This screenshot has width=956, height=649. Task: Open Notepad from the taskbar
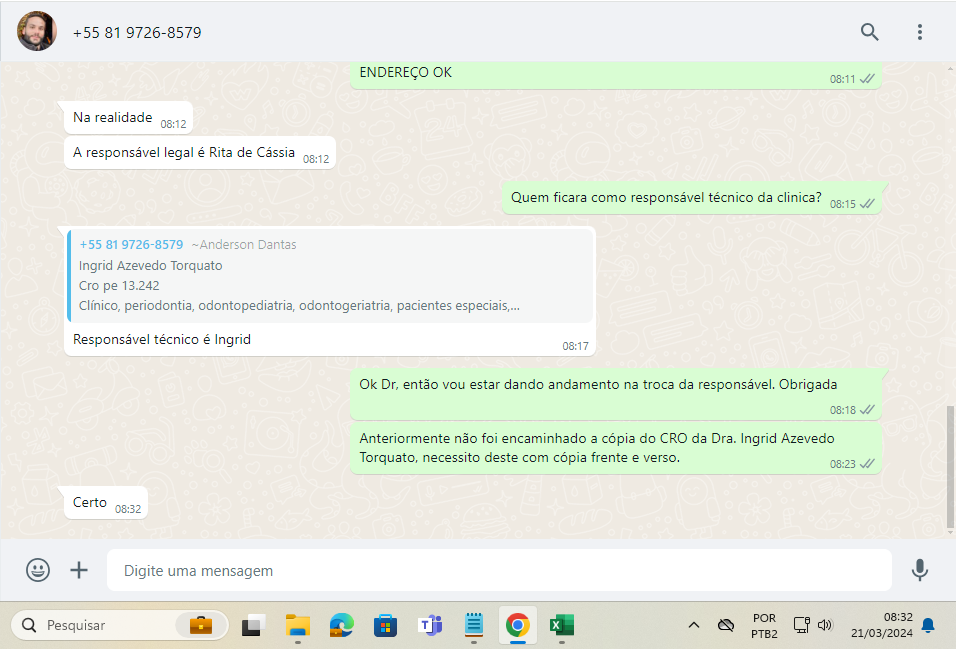474,625
